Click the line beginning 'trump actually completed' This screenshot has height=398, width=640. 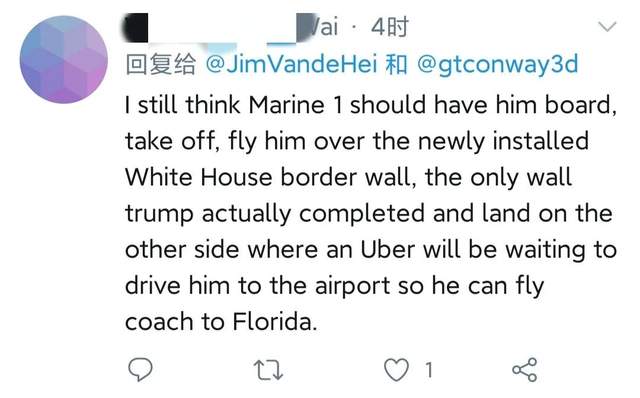(369, 213)
